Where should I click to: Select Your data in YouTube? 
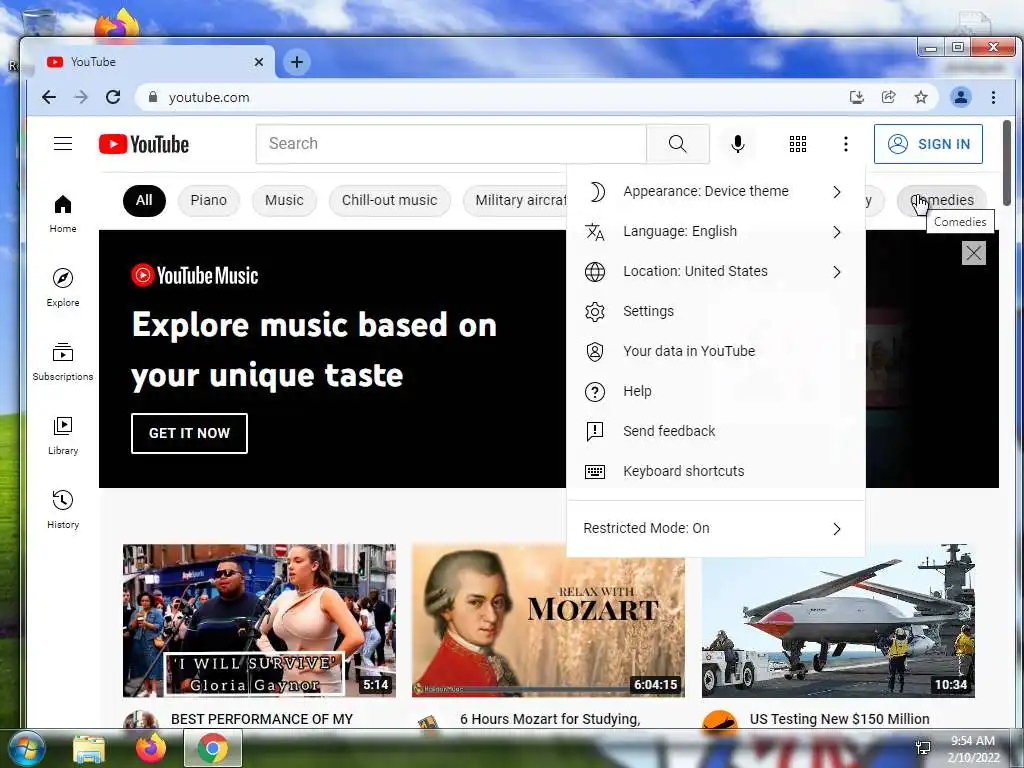click(716, 351)
